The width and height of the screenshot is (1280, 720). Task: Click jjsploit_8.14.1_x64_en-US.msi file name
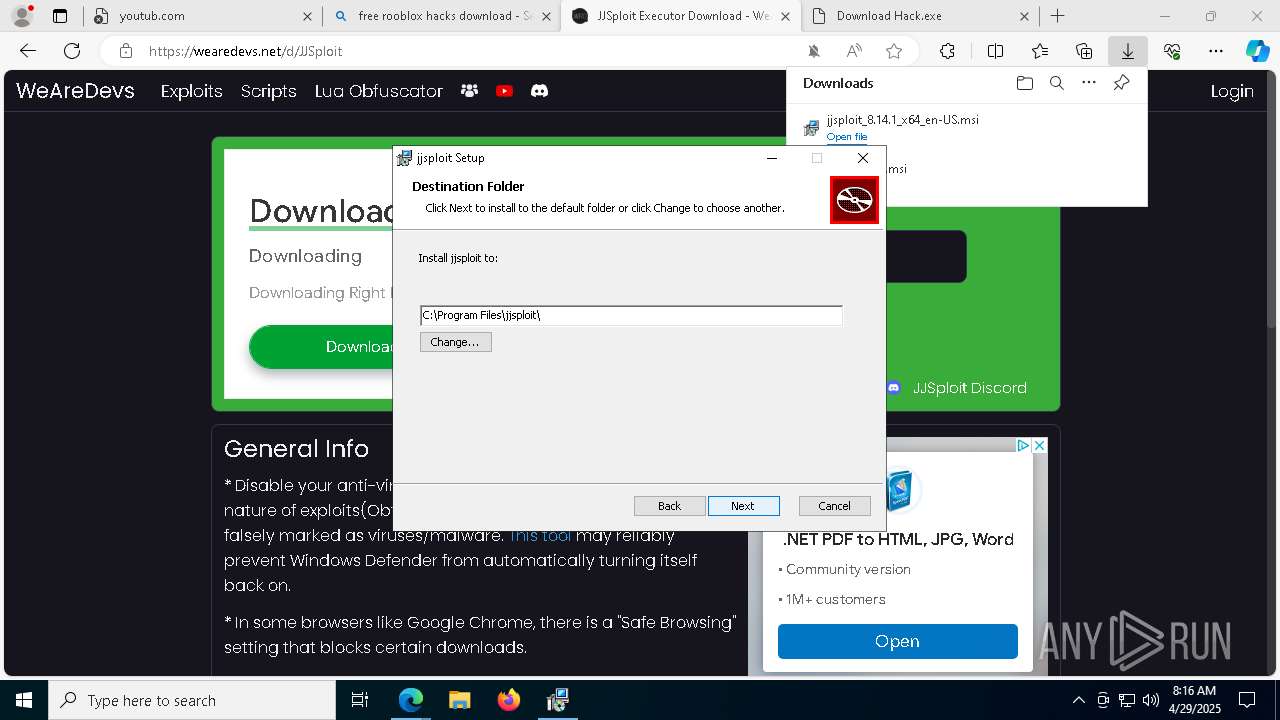pos(902,119)
